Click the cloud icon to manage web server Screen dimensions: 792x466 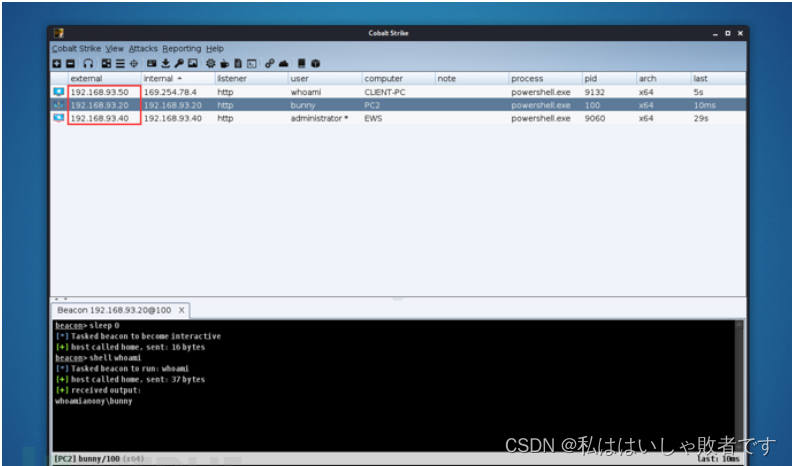tap(283, 64)
